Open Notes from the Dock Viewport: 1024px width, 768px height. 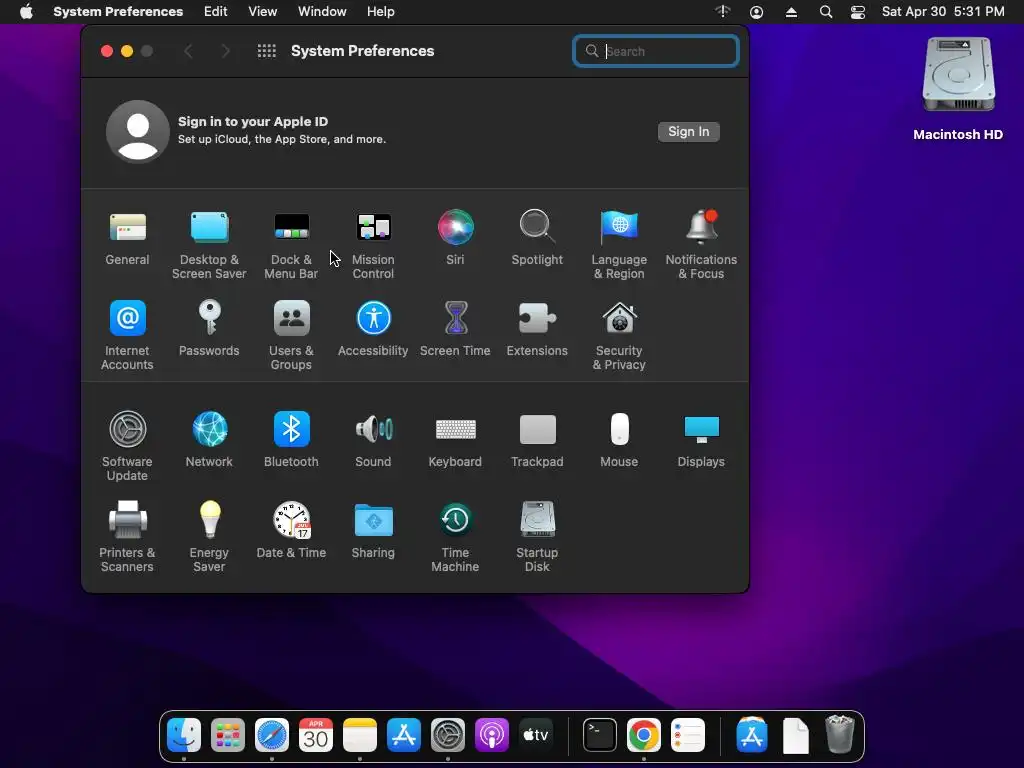pyautogui.click(x=360, y=736)
